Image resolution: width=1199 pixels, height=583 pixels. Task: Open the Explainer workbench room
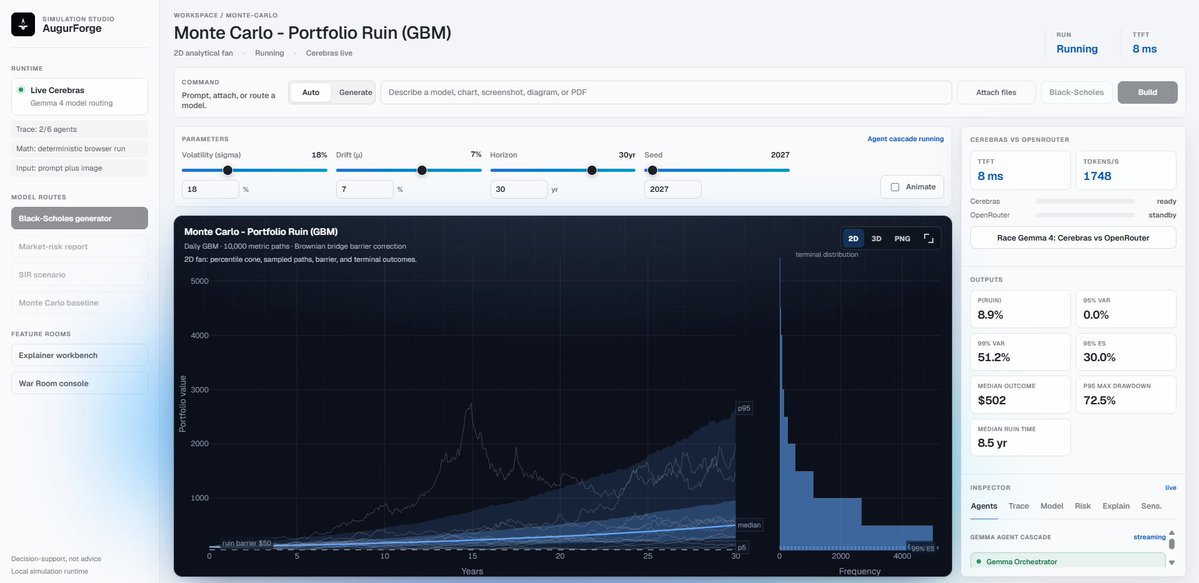(80, 355)
